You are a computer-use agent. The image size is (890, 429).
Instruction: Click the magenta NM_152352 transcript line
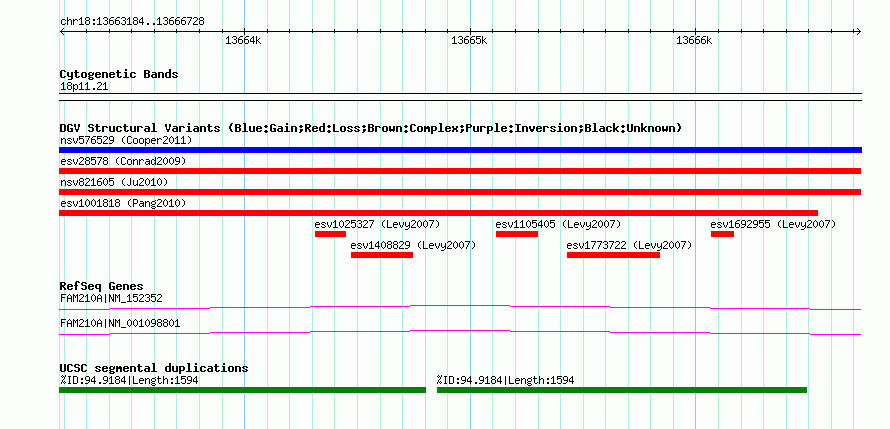(x=460, y=308)
